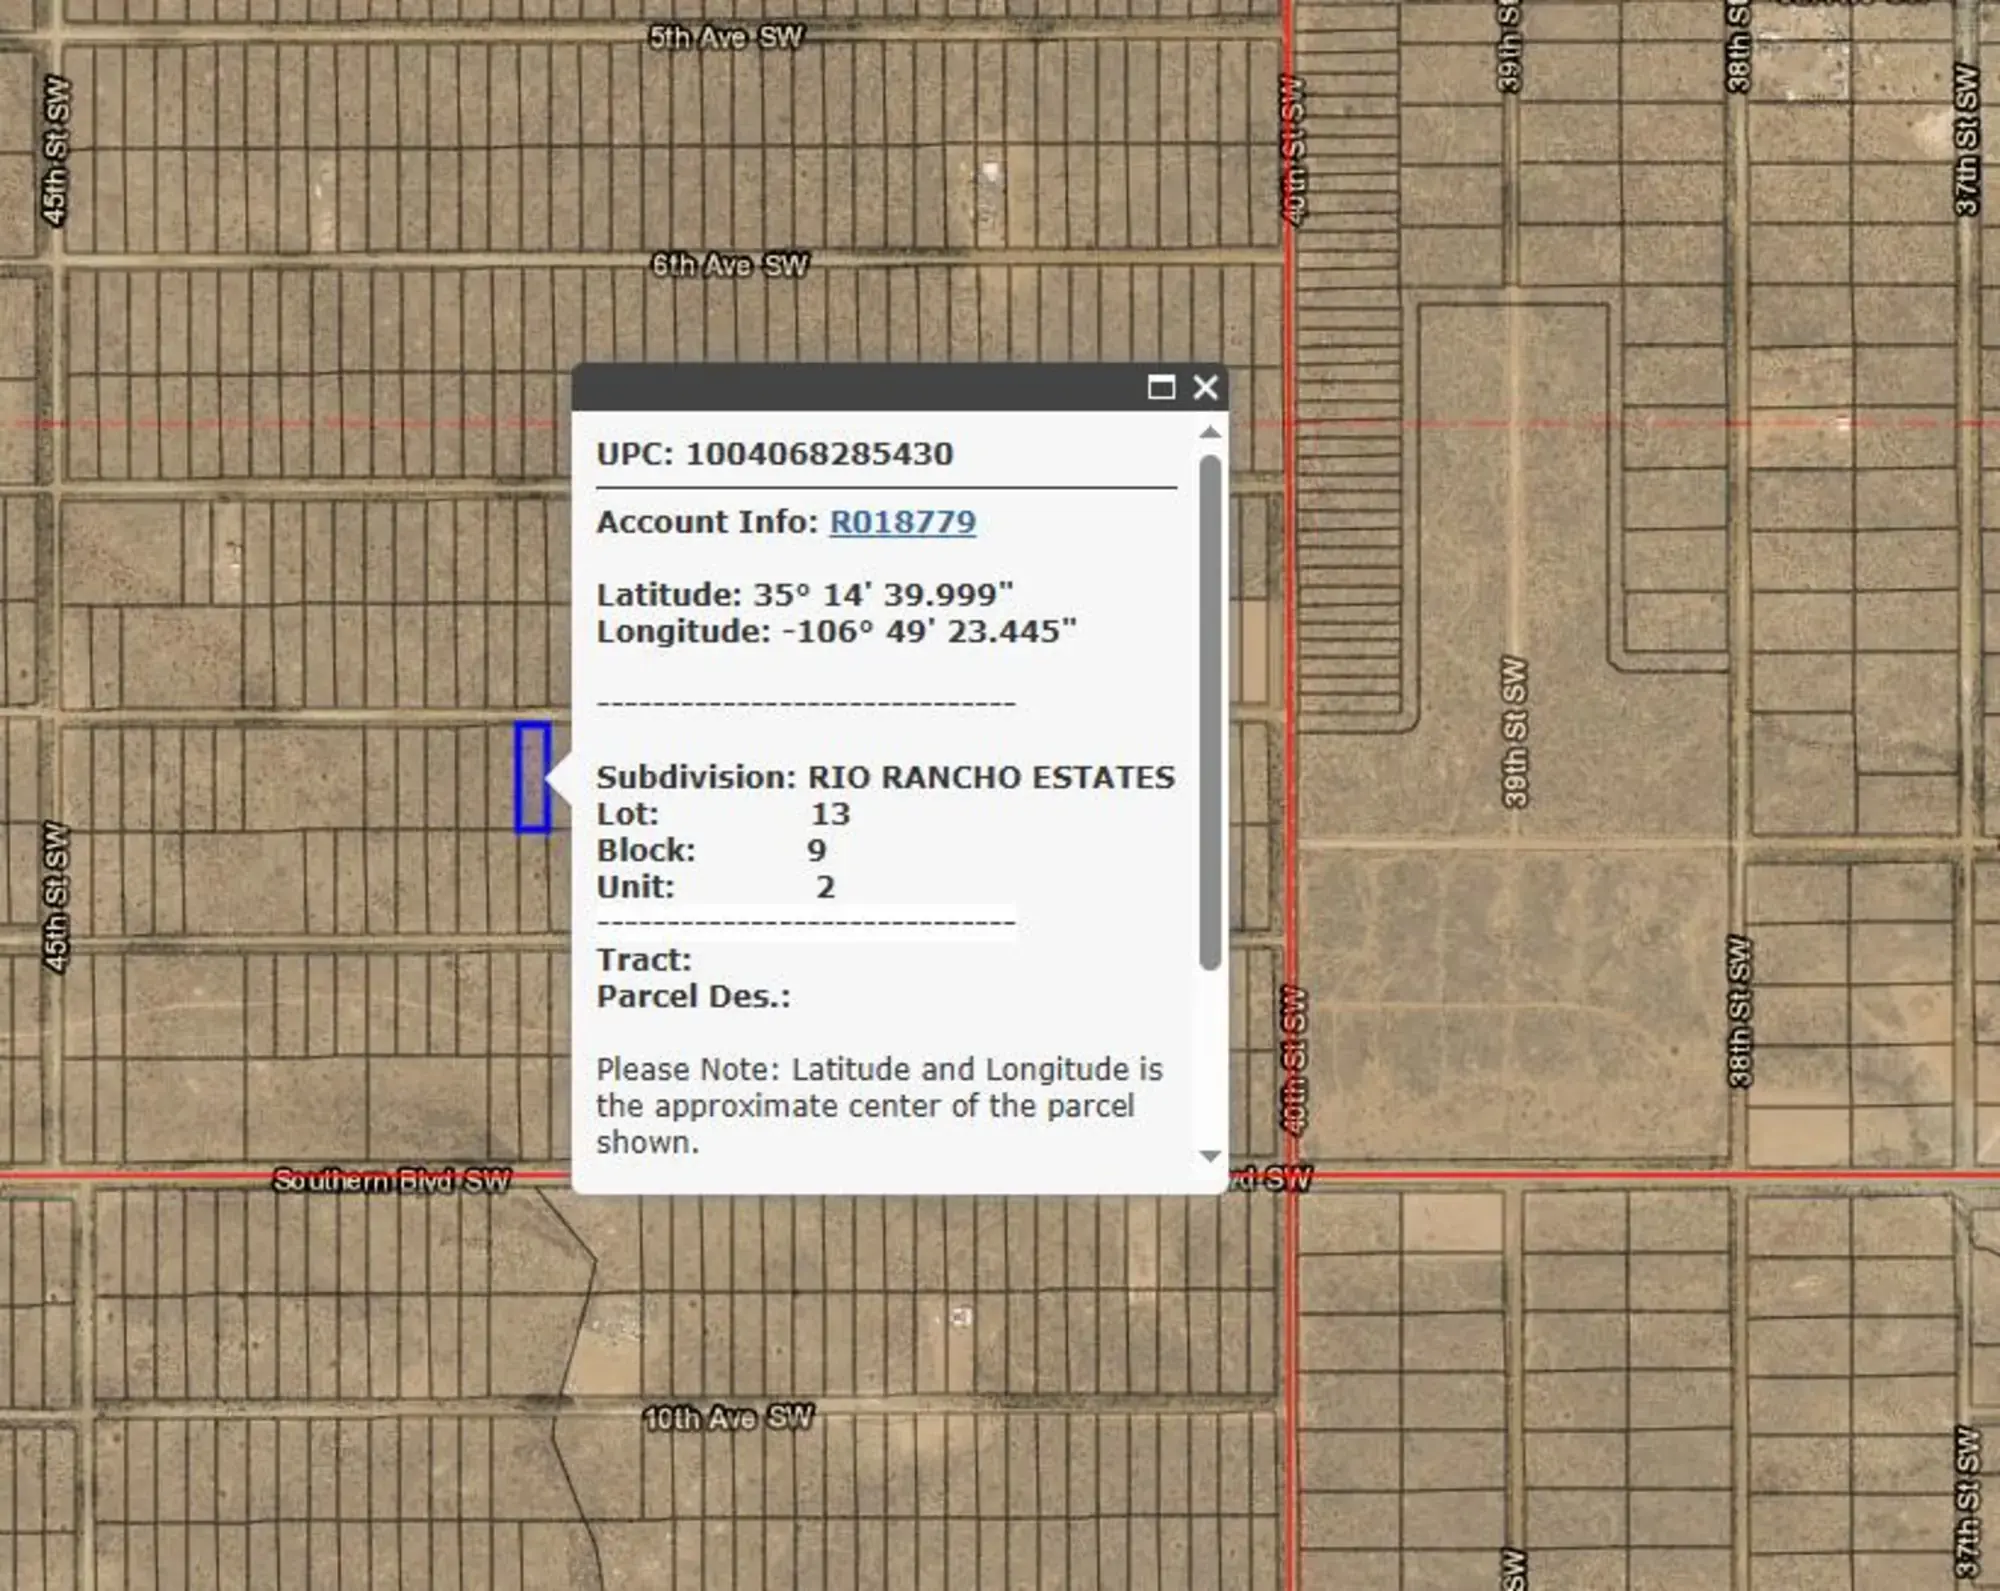Click the popup's vertical scrollbar thumb
Image resolution: width=2000 pixels, height=1591 pixels.
click(x=1210, y=710)
